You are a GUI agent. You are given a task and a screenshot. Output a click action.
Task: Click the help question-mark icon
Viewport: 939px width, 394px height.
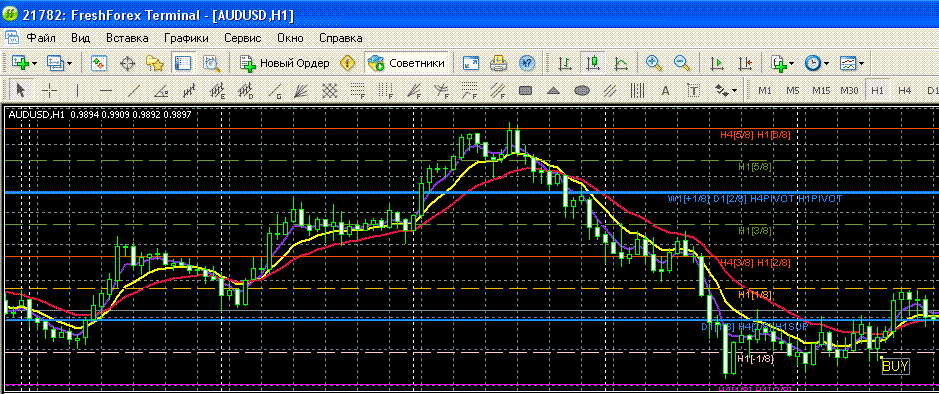pyautogui.click(x=526, y=63)
